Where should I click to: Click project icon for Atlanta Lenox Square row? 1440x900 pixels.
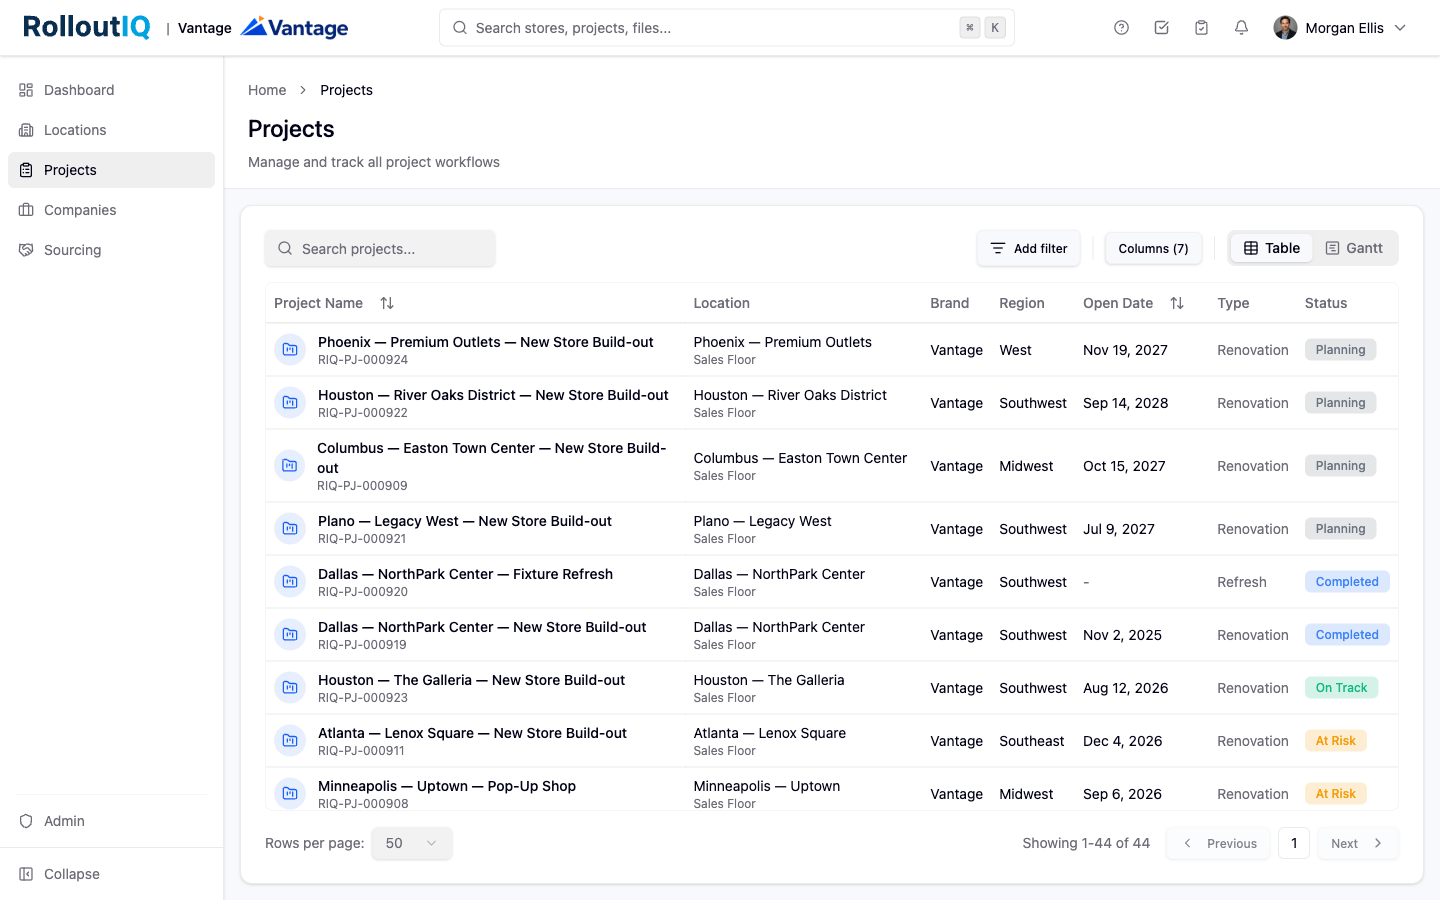point(290,741)
